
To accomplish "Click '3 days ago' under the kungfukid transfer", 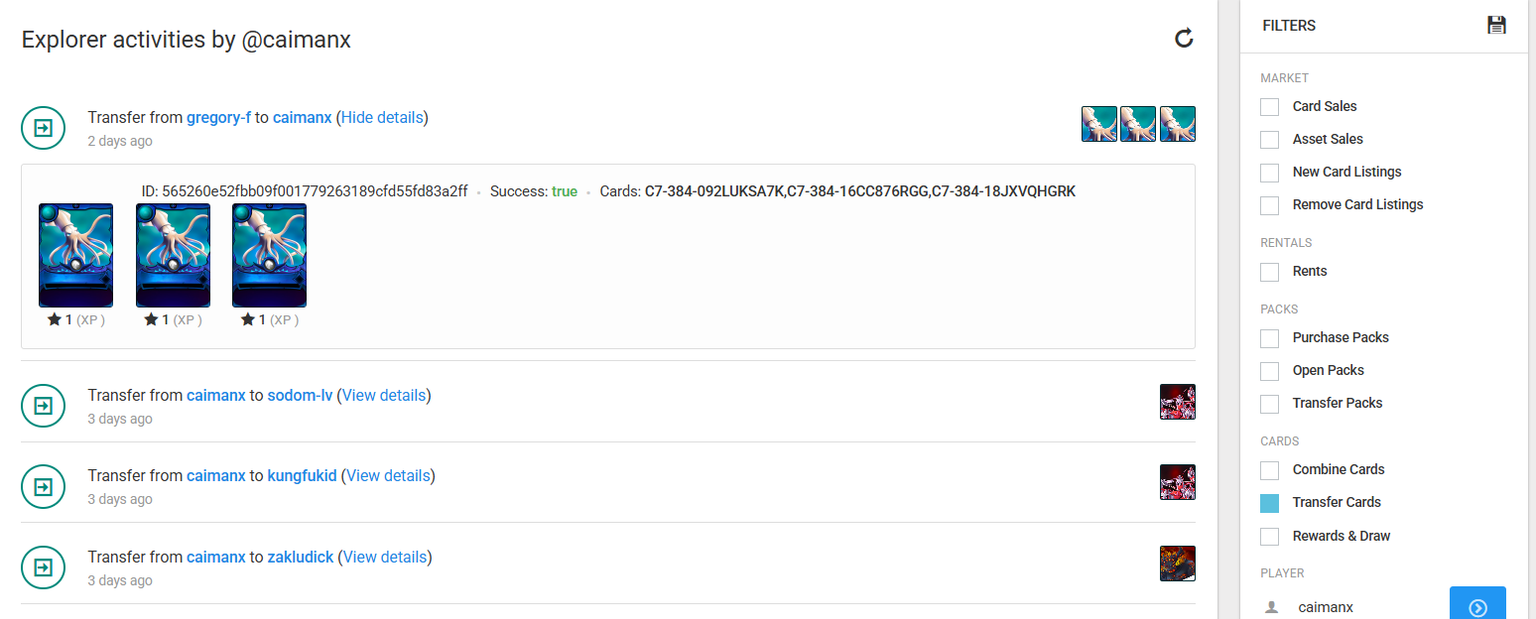I will (x=120, y=499).
